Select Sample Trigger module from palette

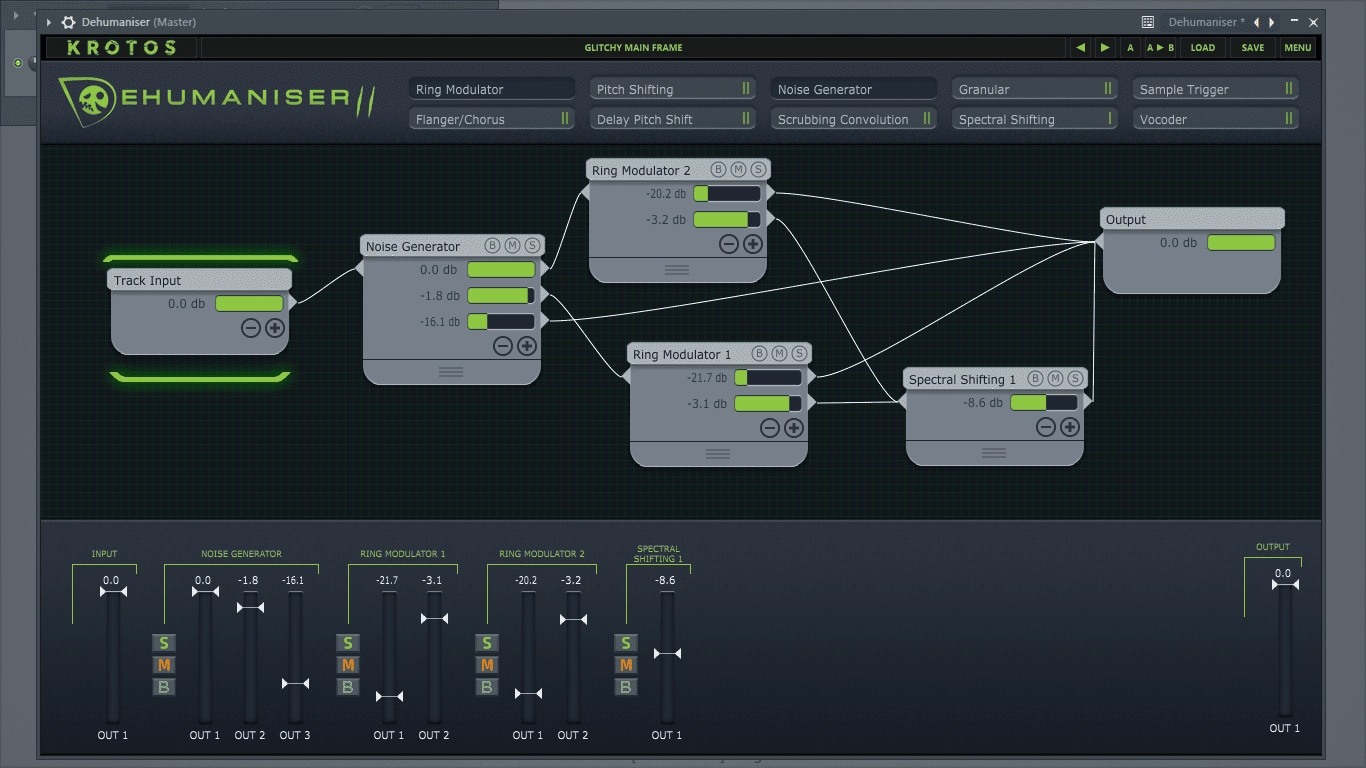pyautogui.click(x=1216, y=89)
